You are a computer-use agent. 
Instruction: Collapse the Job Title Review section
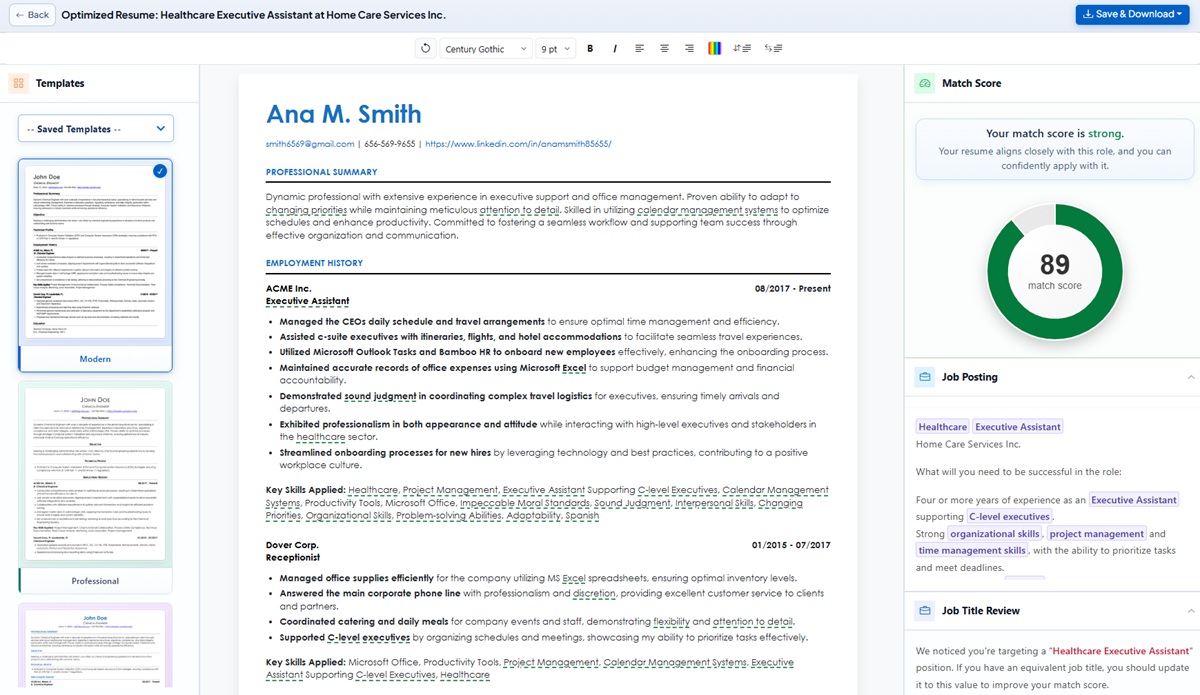pyautogui.click(x=1190, y=610)
